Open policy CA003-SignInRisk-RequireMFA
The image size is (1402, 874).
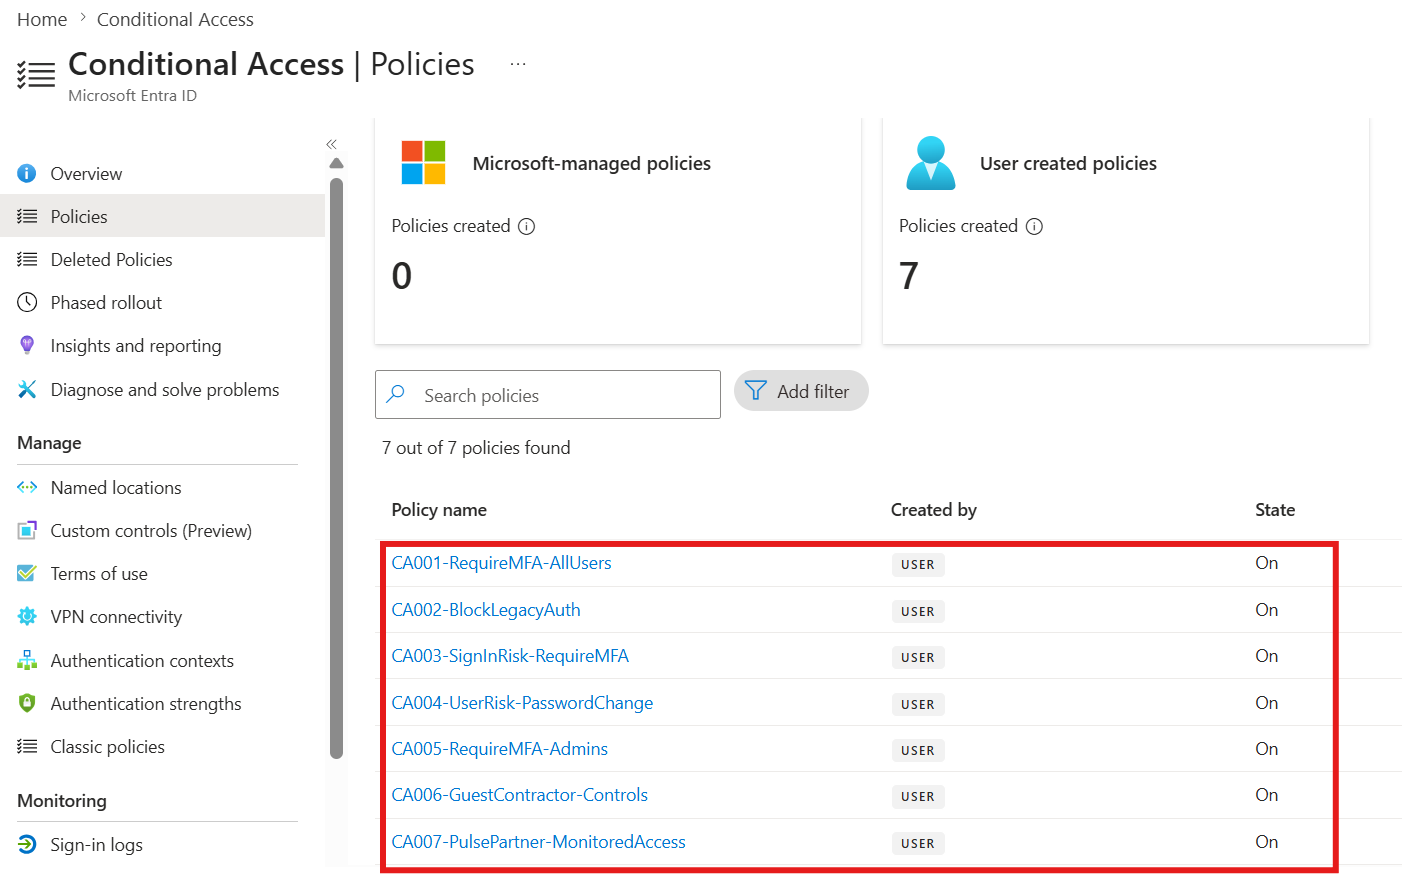510,656
